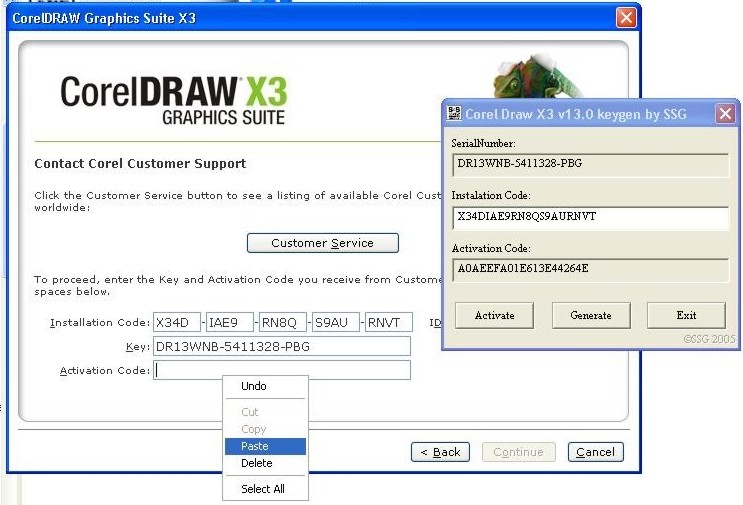Close the keygen window

click(725, 114)
